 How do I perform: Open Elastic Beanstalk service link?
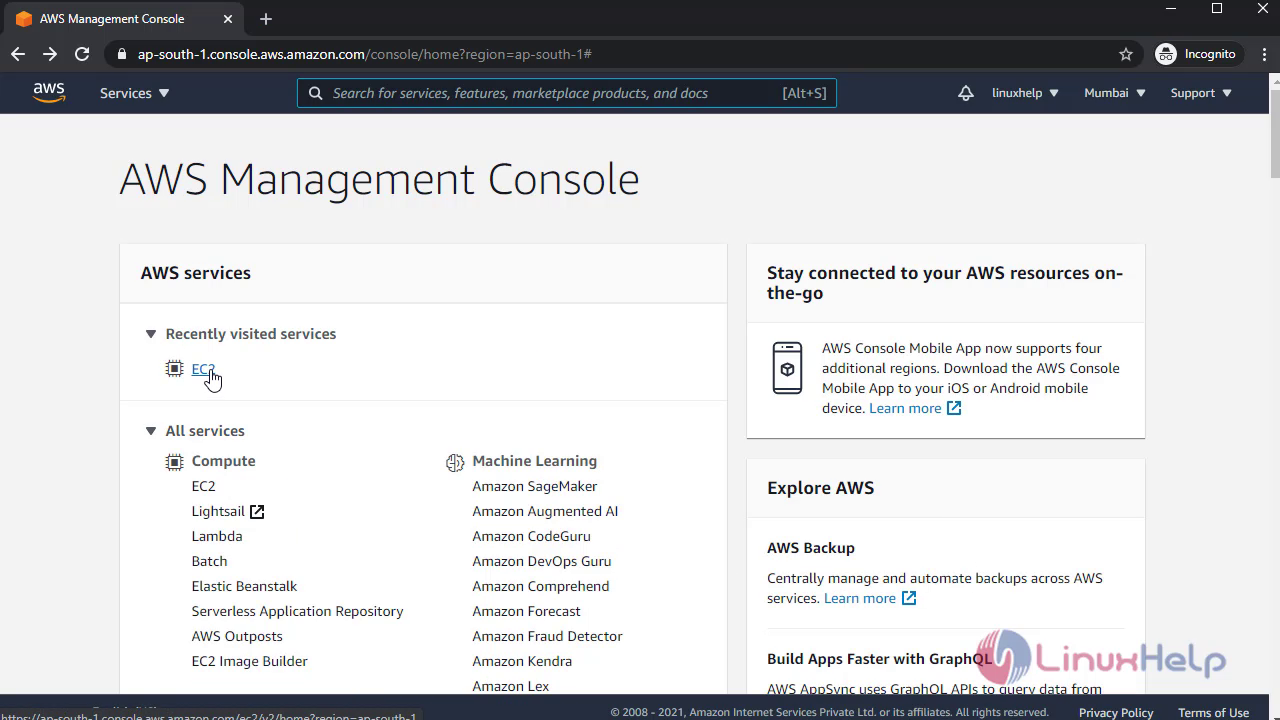tap(244, 586)
